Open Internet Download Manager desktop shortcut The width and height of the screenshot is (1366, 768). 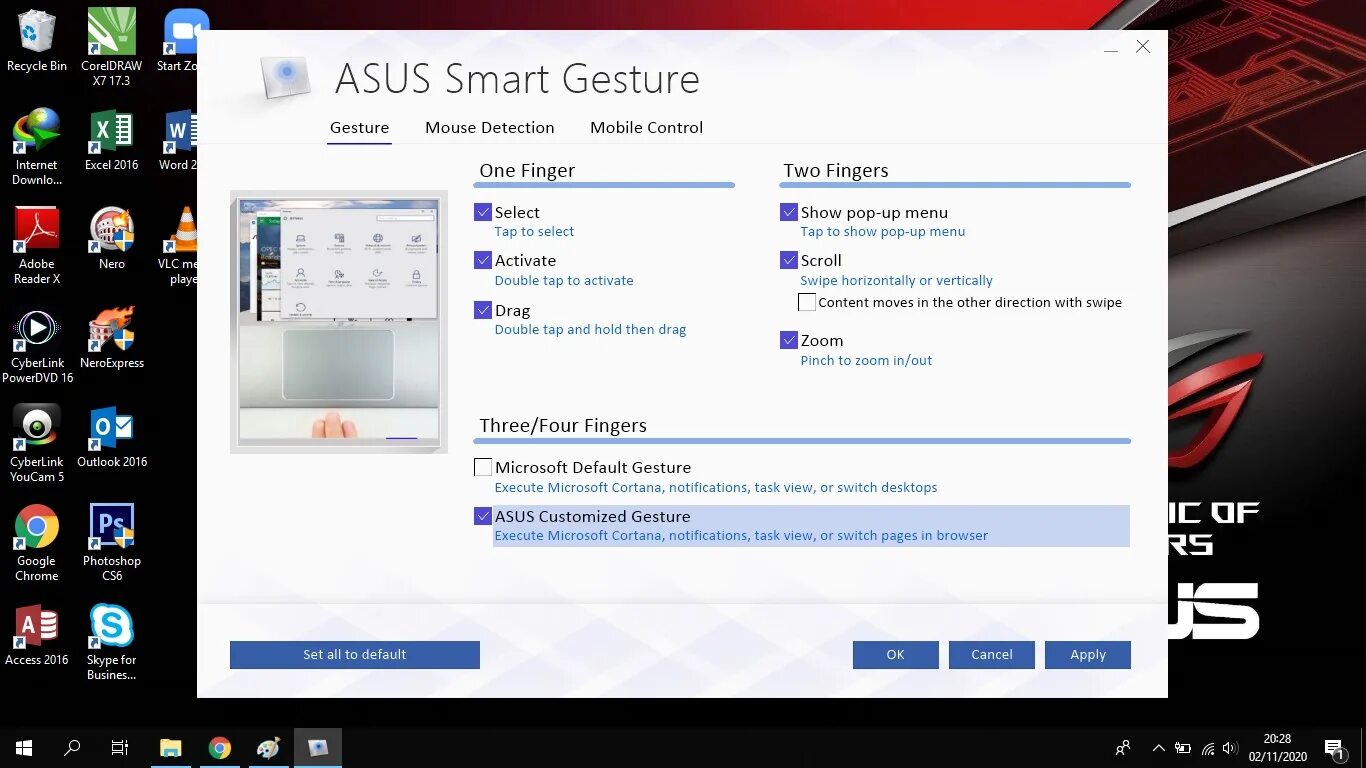point(37,147)
